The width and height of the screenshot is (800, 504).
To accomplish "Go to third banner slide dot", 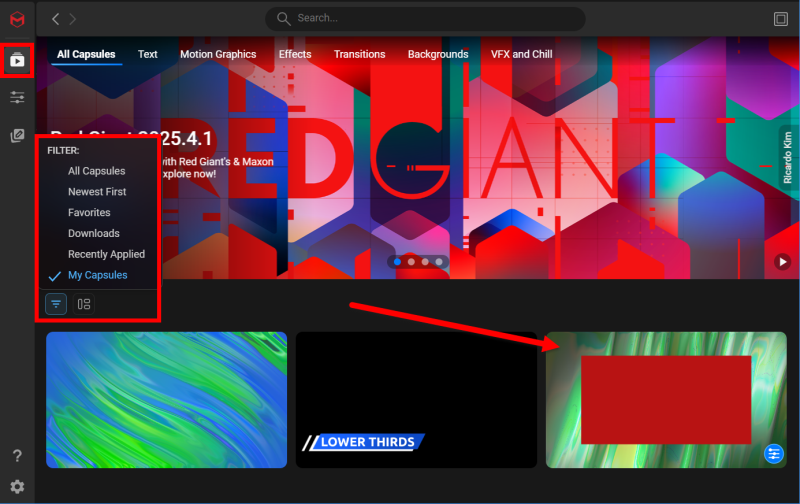I will (x=425, y=262).
